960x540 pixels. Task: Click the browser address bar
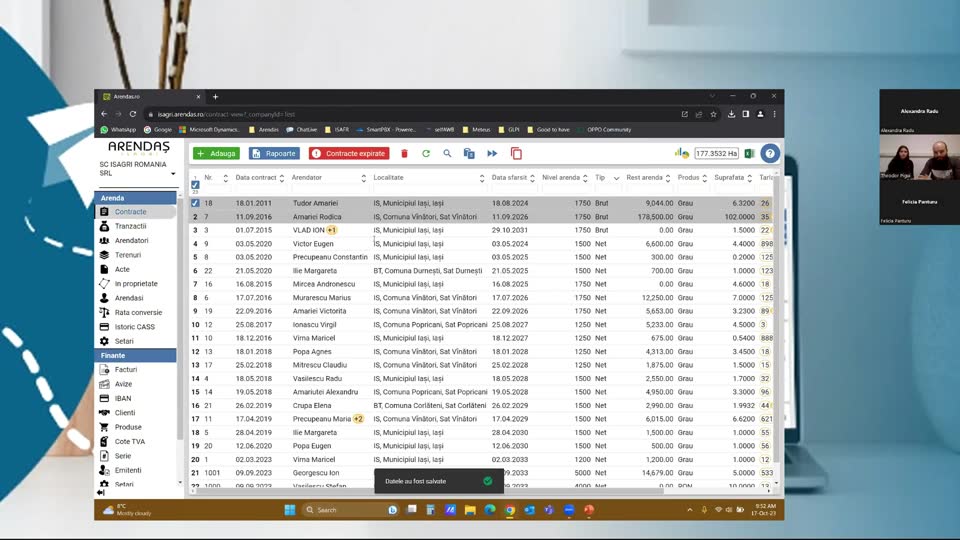click(410, 114)
